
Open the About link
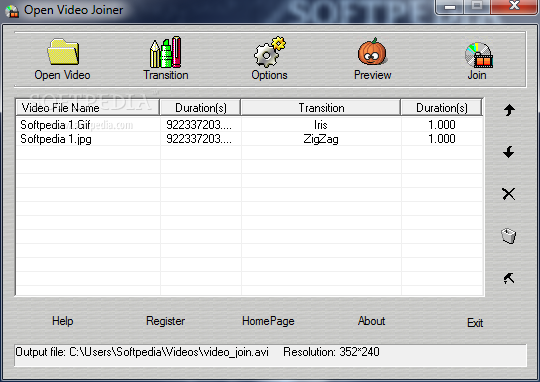371,321
